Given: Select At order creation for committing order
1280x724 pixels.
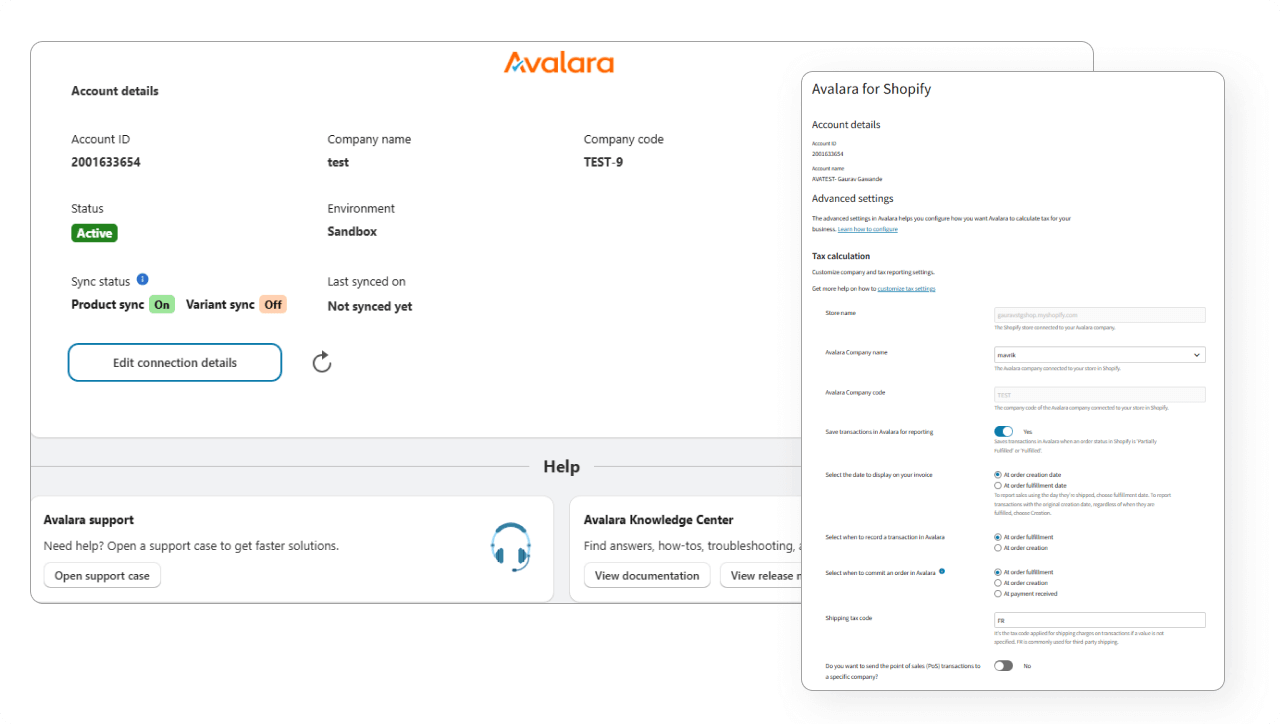Looking at the screenshot, I should [998, 583].
